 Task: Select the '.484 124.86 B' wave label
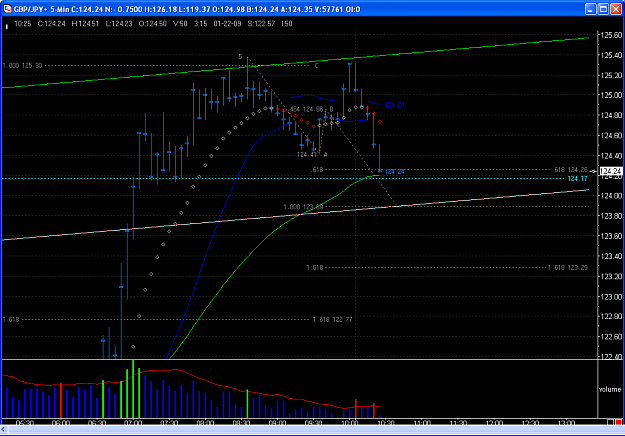point(311,109)
